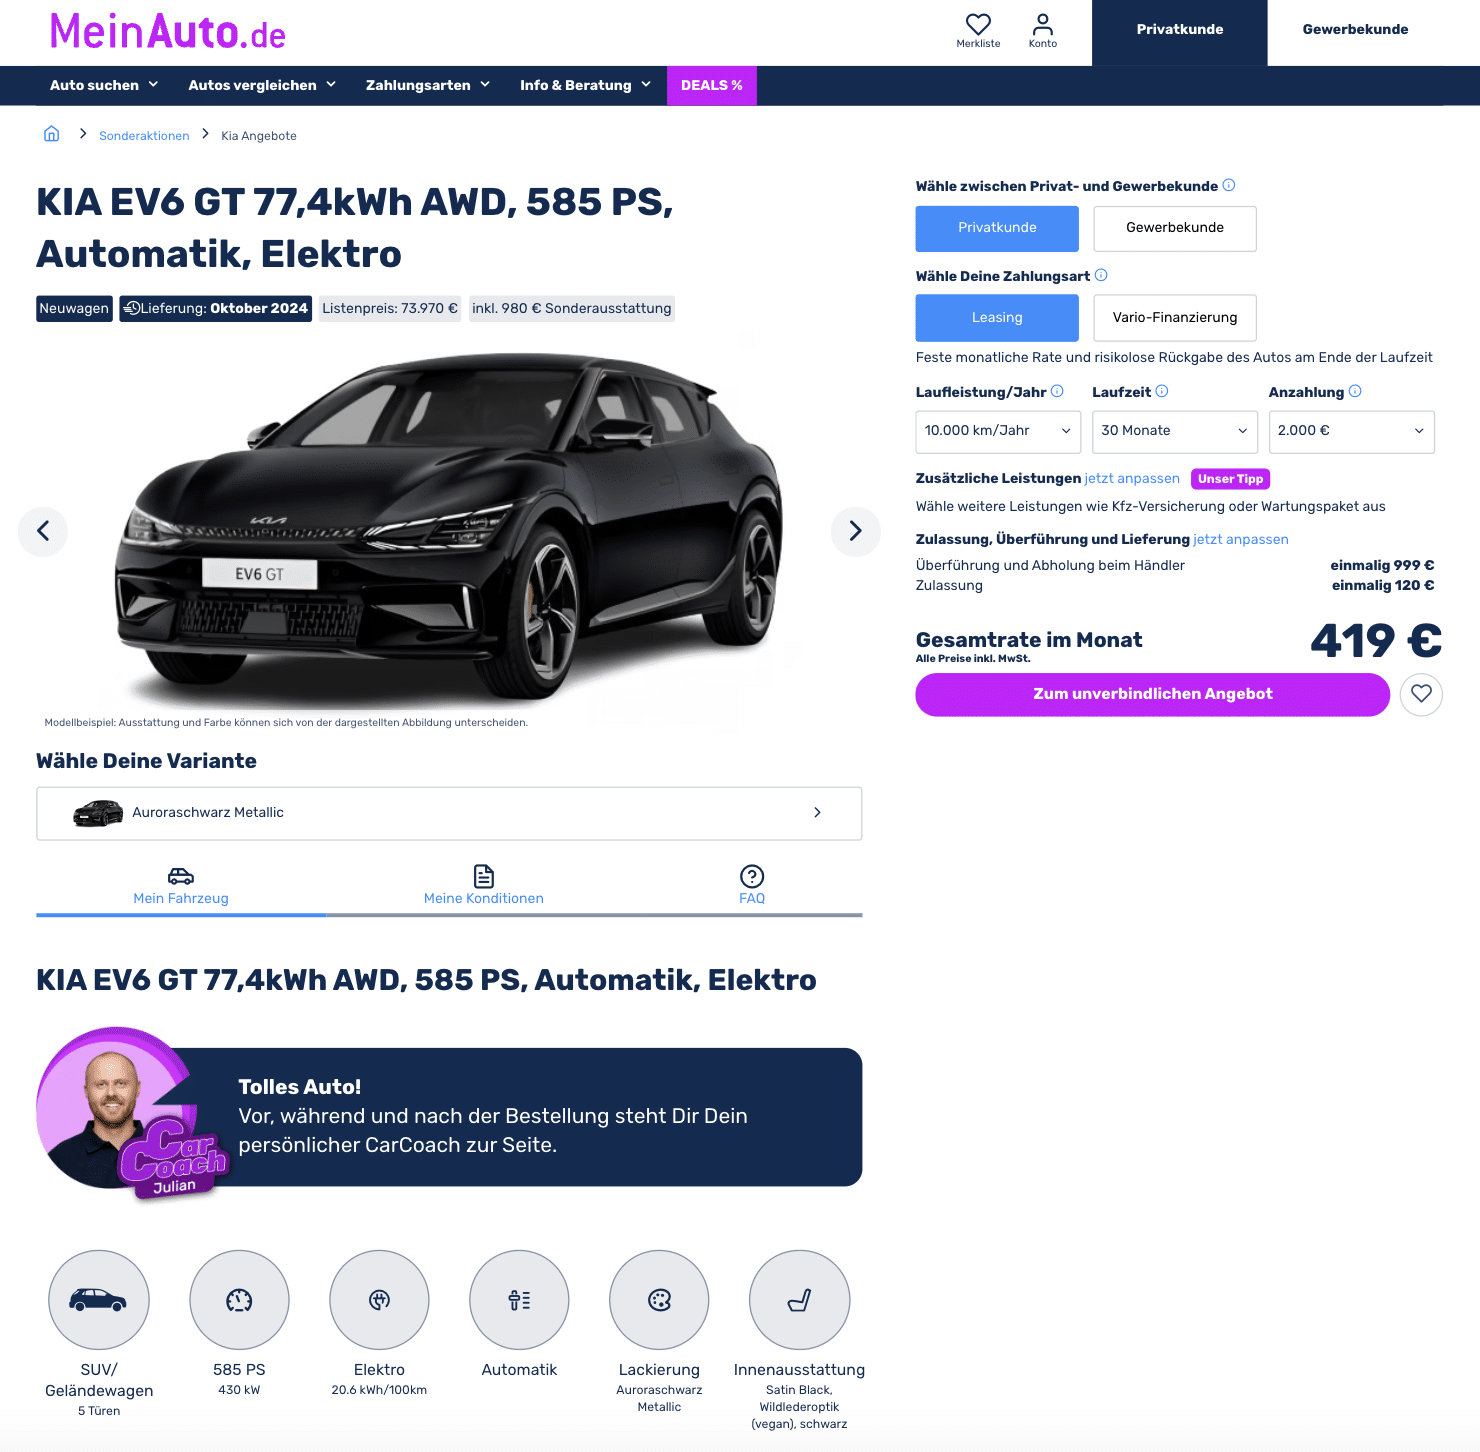The width and height of the screenshot is (1480, 1452).
Task: Click Zum unverbindlichen Angebot button
Action: (1152, 694)
